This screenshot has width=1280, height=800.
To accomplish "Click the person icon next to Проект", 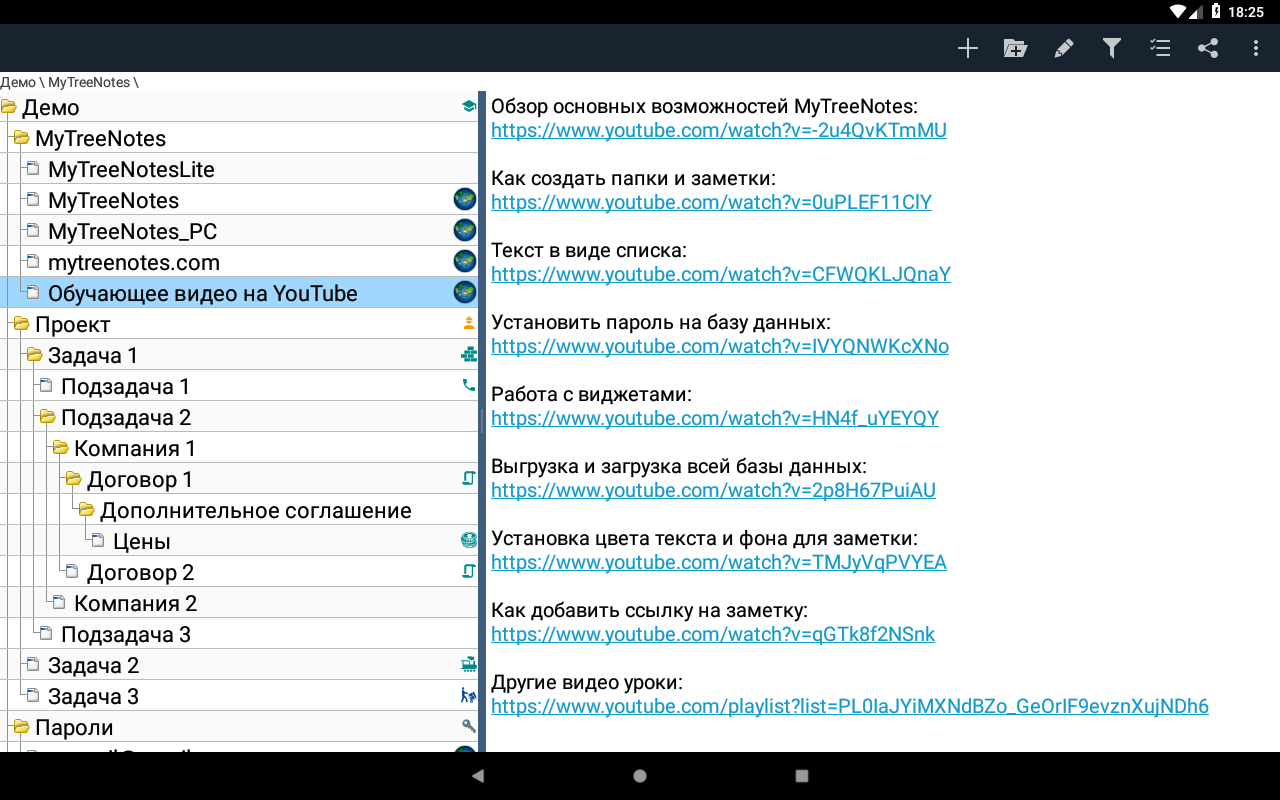I will coord(467,323).
